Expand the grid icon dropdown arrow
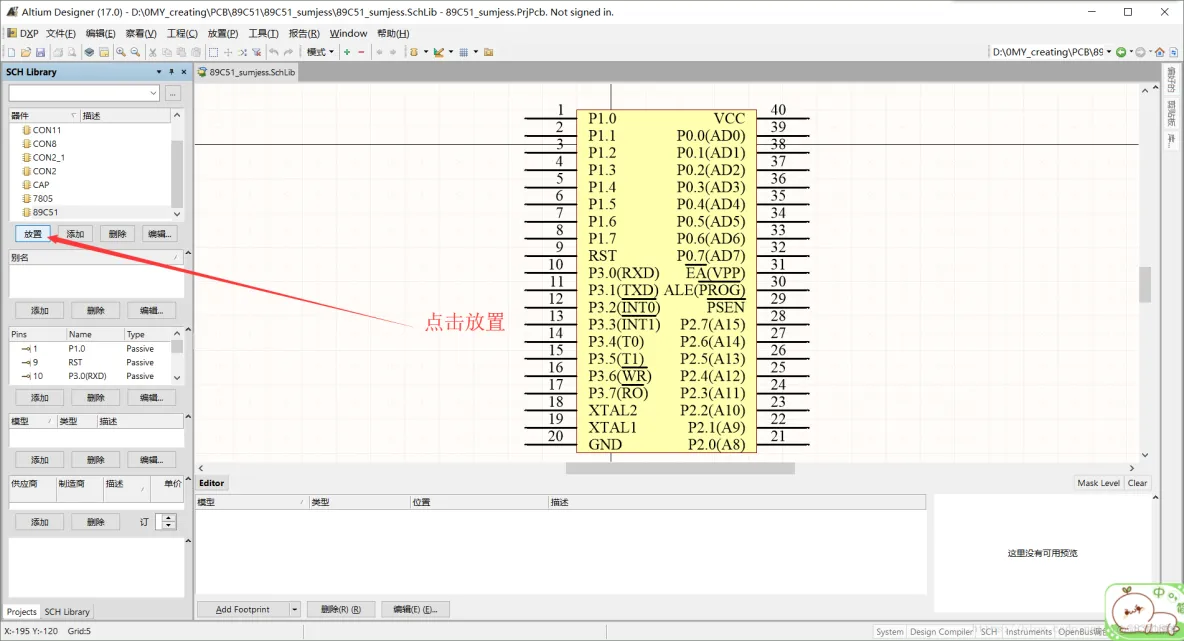Image resolution: width=1184 pixels, height=641 pixels. 476,52
